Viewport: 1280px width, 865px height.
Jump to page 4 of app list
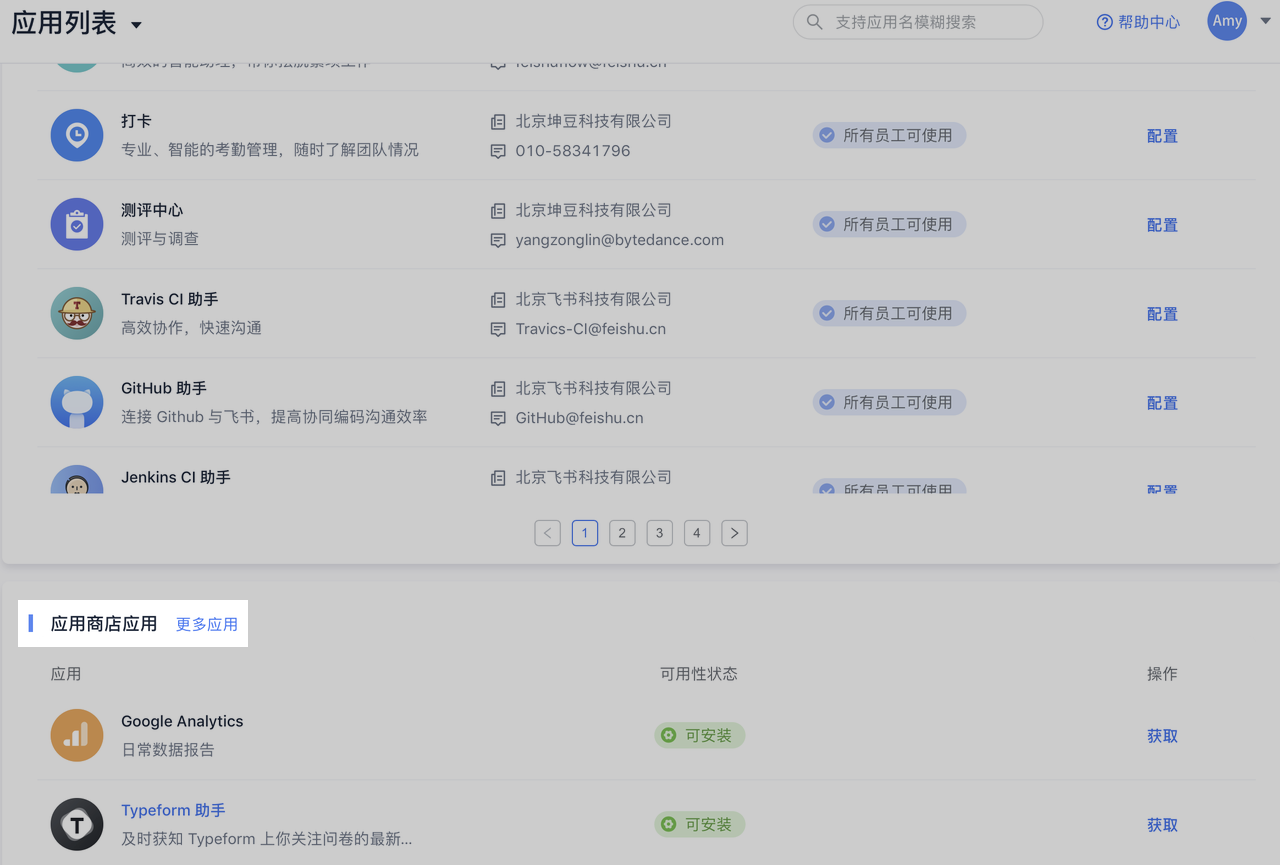coord(697,533)
